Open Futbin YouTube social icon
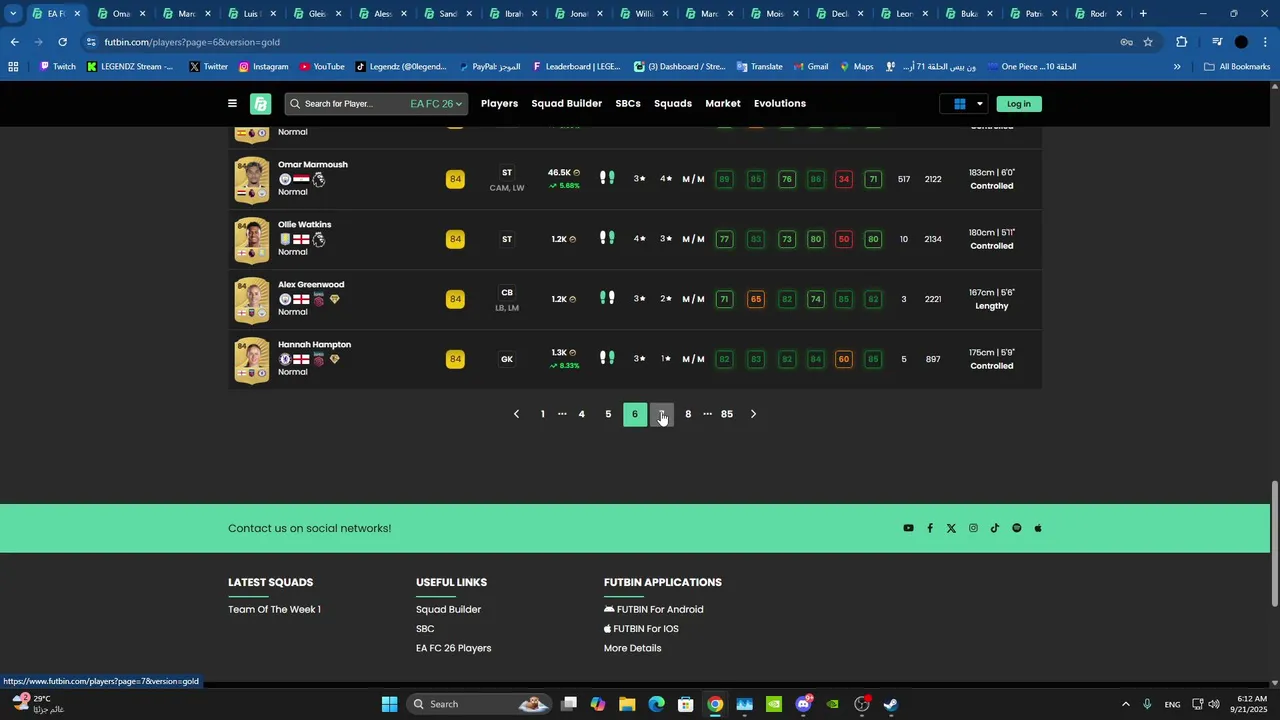 click(x=908, y=528)
